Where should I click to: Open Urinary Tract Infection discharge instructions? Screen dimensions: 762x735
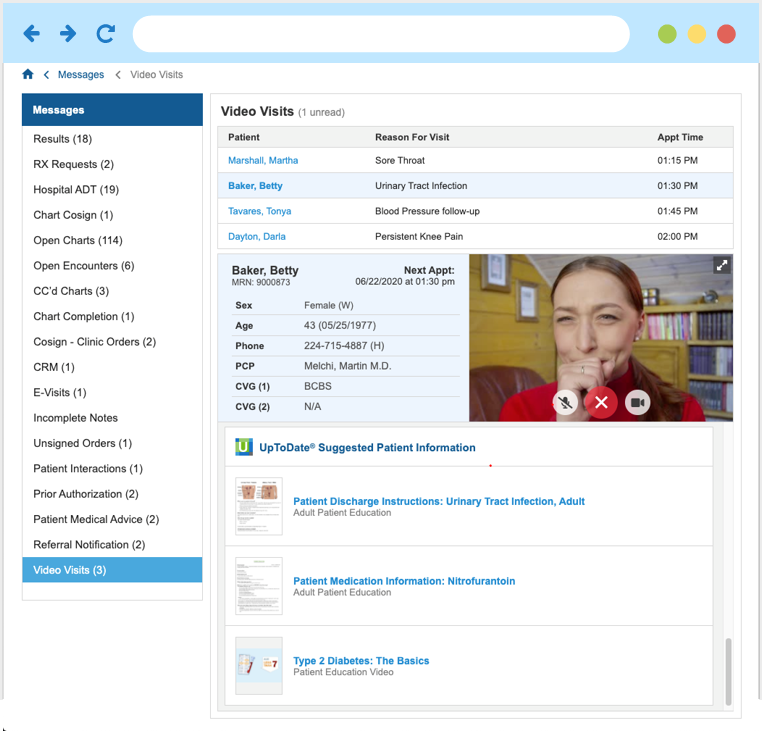(x=438, y=501)
